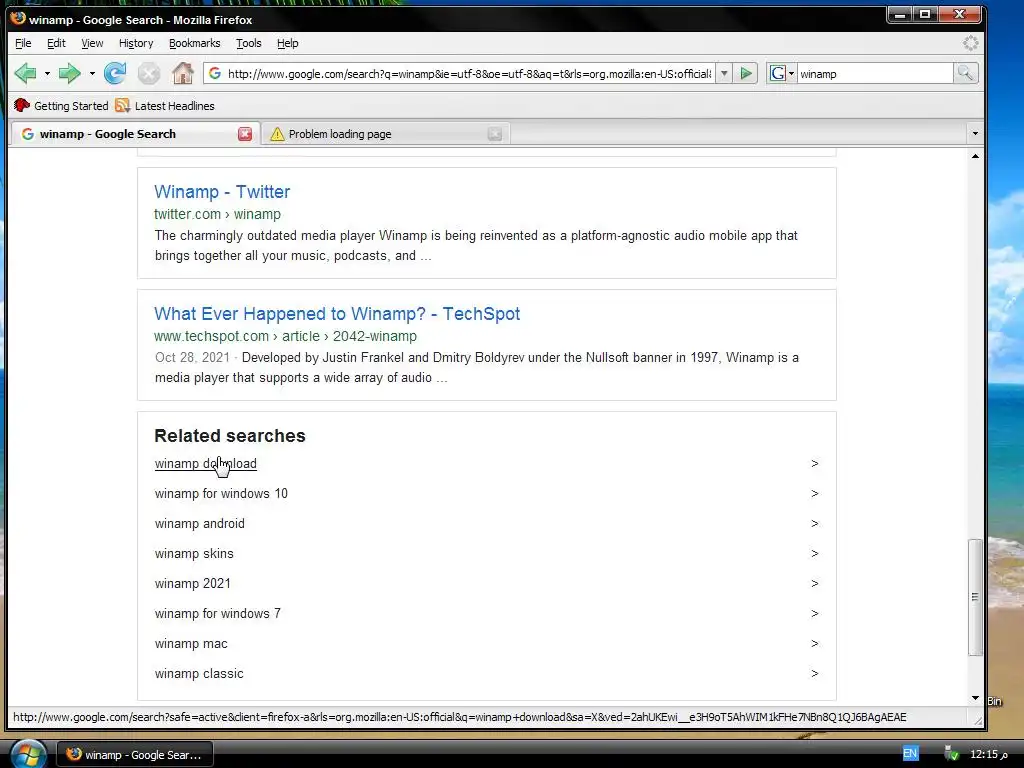This screenshot has height=768, width=1024.
Task: Click the www.techspot.com › article › 2042-winamp text
Action: 285,336
